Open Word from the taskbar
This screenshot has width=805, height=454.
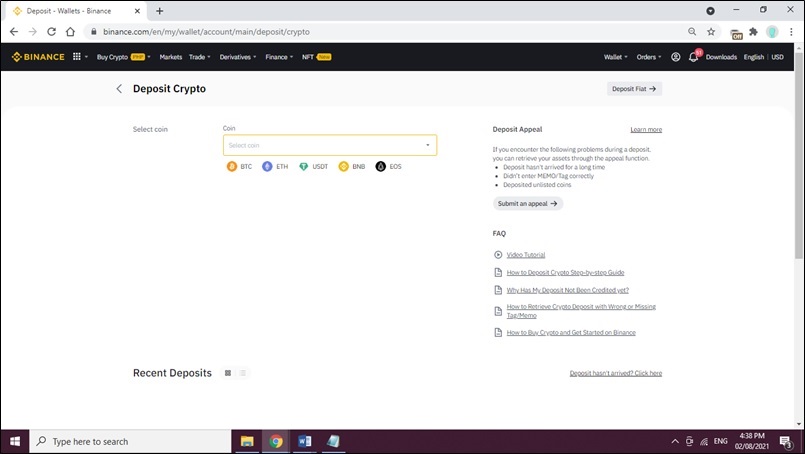304,441
